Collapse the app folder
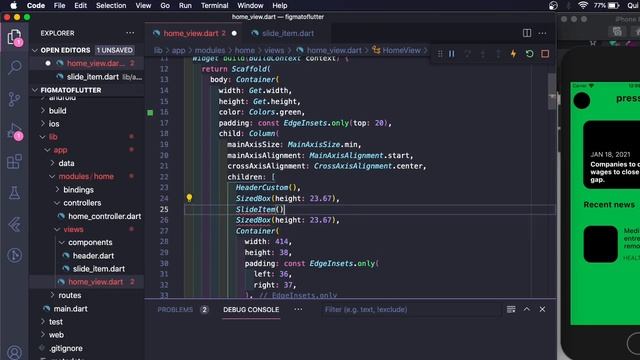 click(x=48, y=150)
